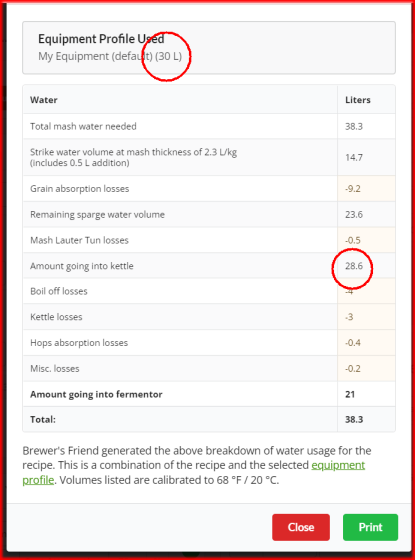This screenshot has width=415, height=560.
Task: Click the Kettle losses -3 value
Action: [349, 317]
